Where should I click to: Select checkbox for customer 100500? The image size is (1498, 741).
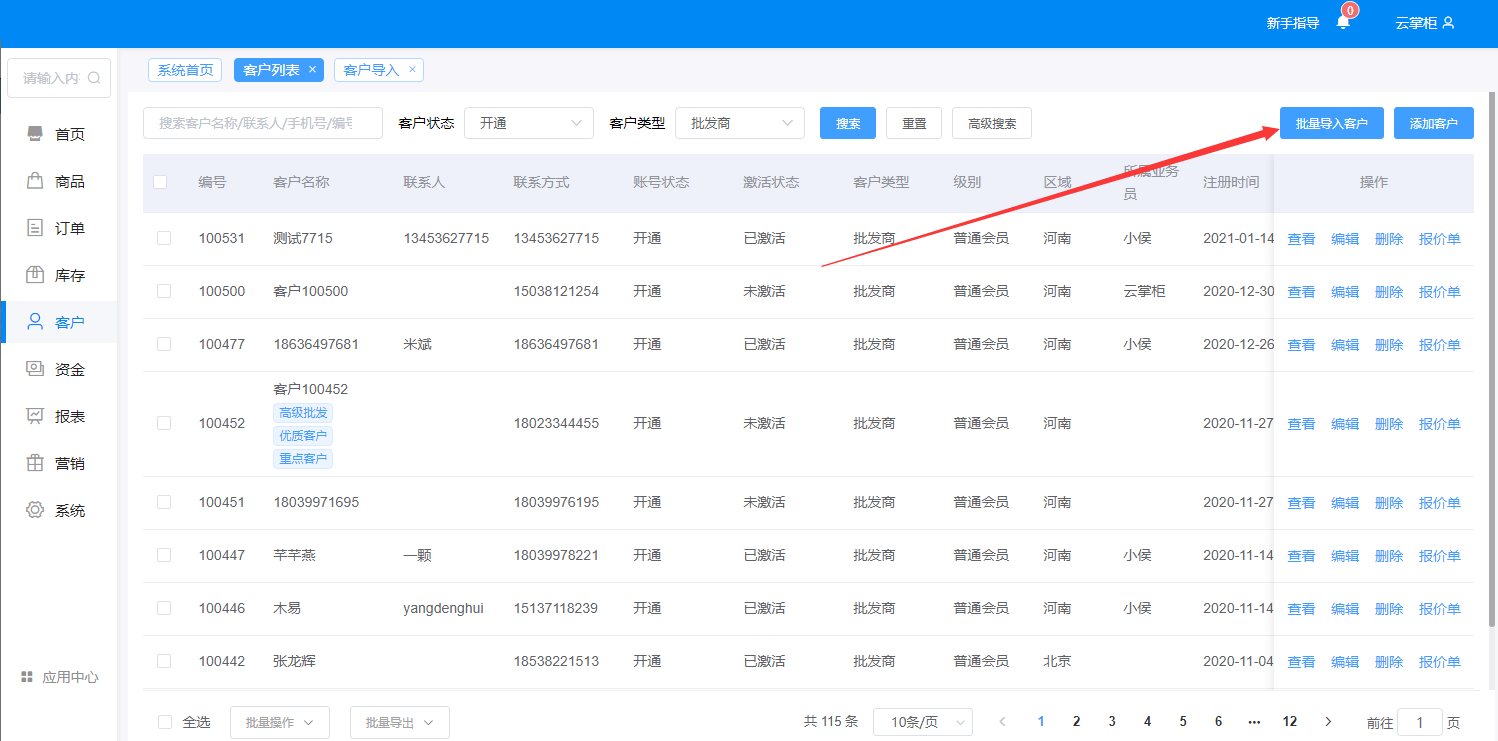[164, 291]
